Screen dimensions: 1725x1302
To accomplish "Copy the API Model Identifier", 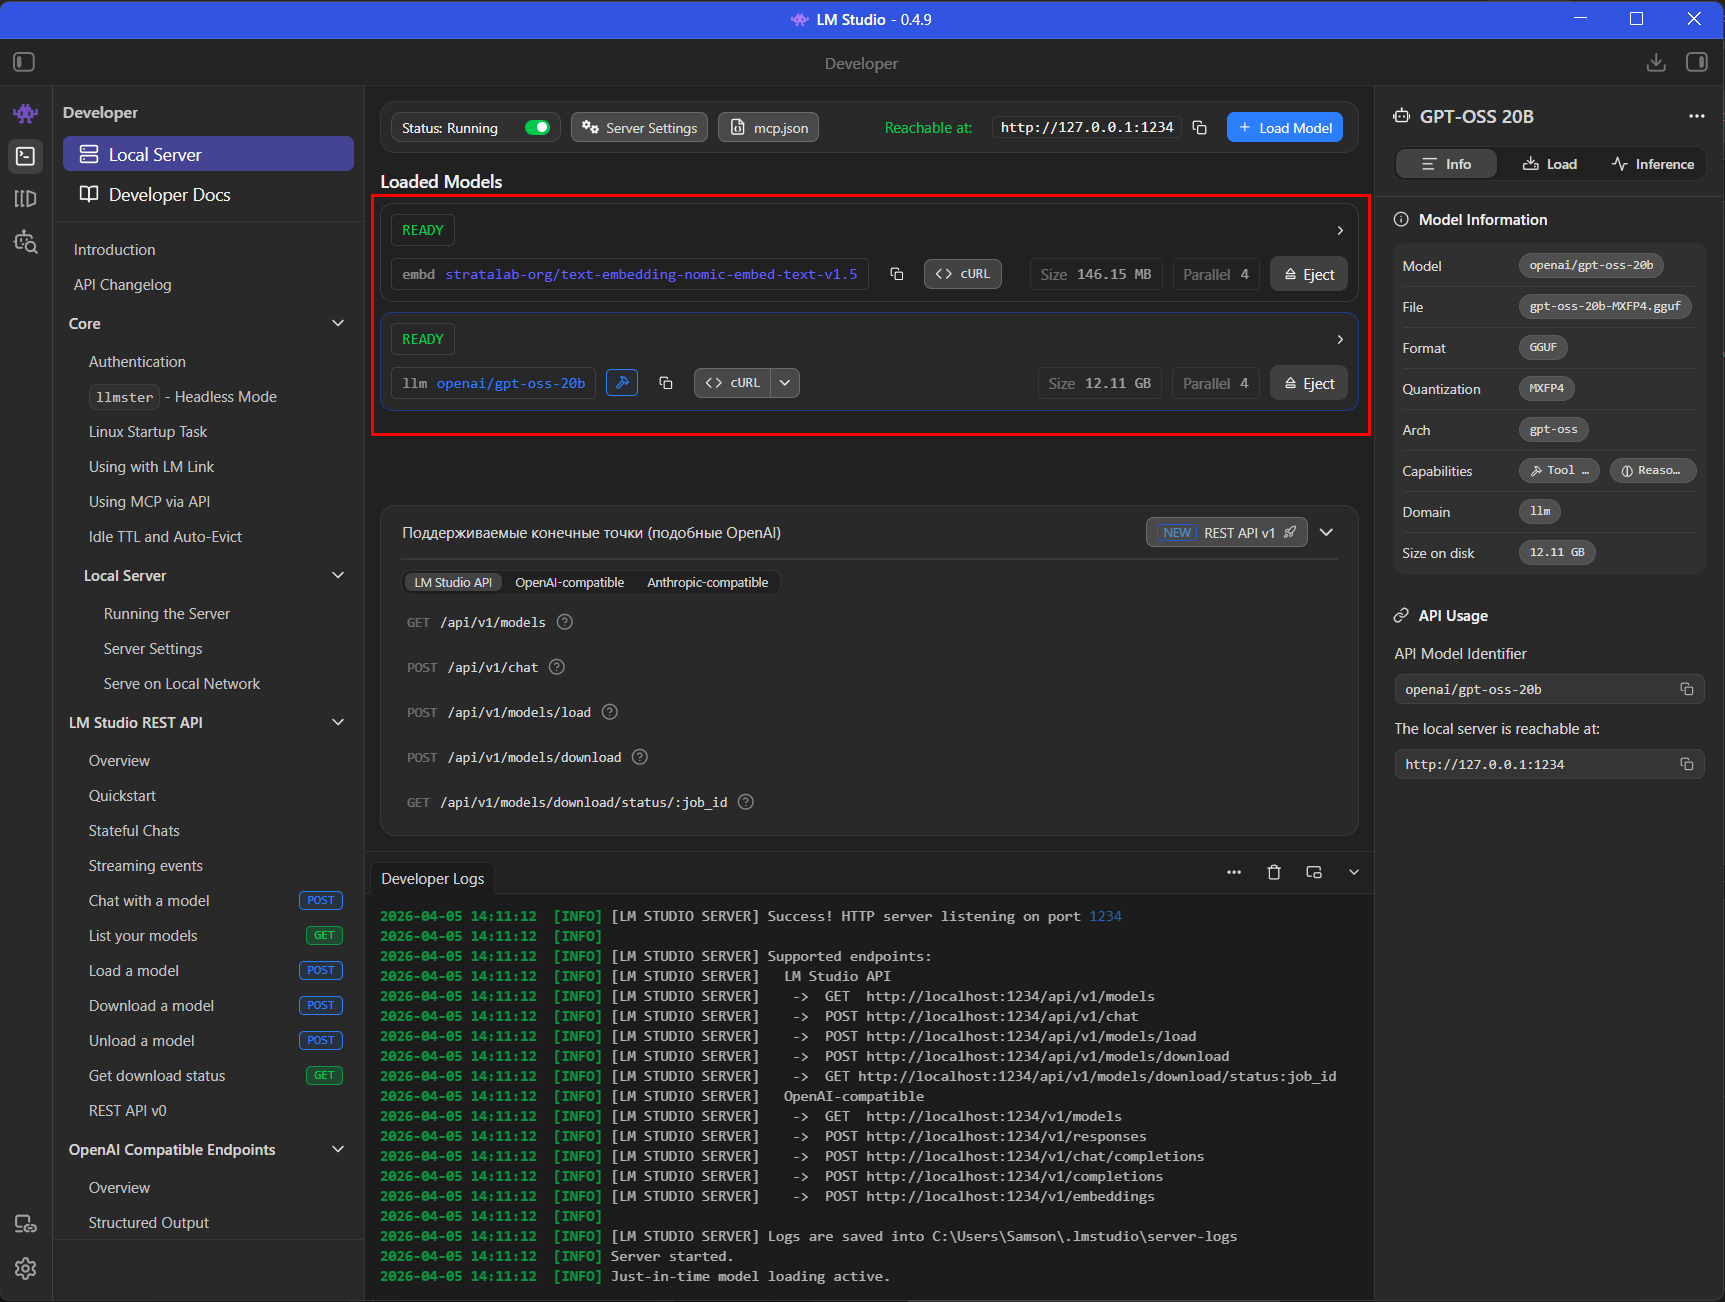I will point(1686,689).
